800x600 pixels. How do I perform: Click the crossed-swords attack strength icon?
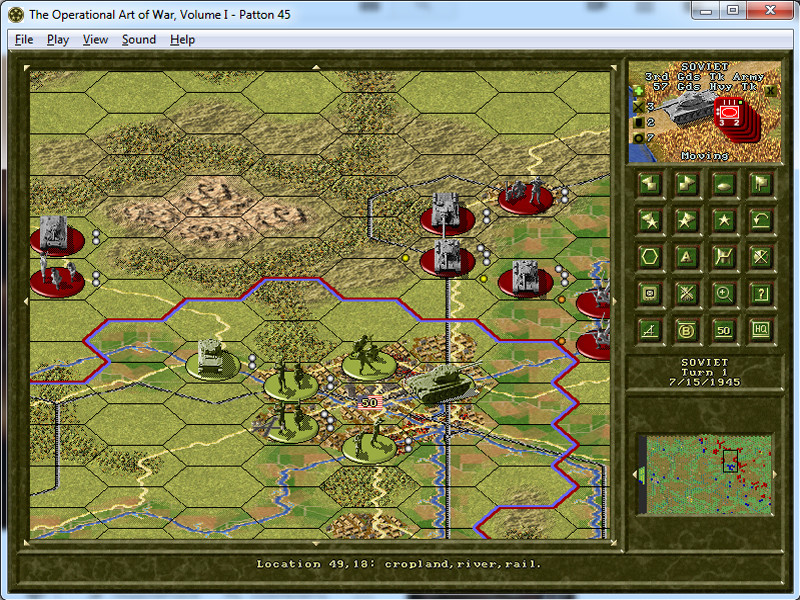coord(638,107)
